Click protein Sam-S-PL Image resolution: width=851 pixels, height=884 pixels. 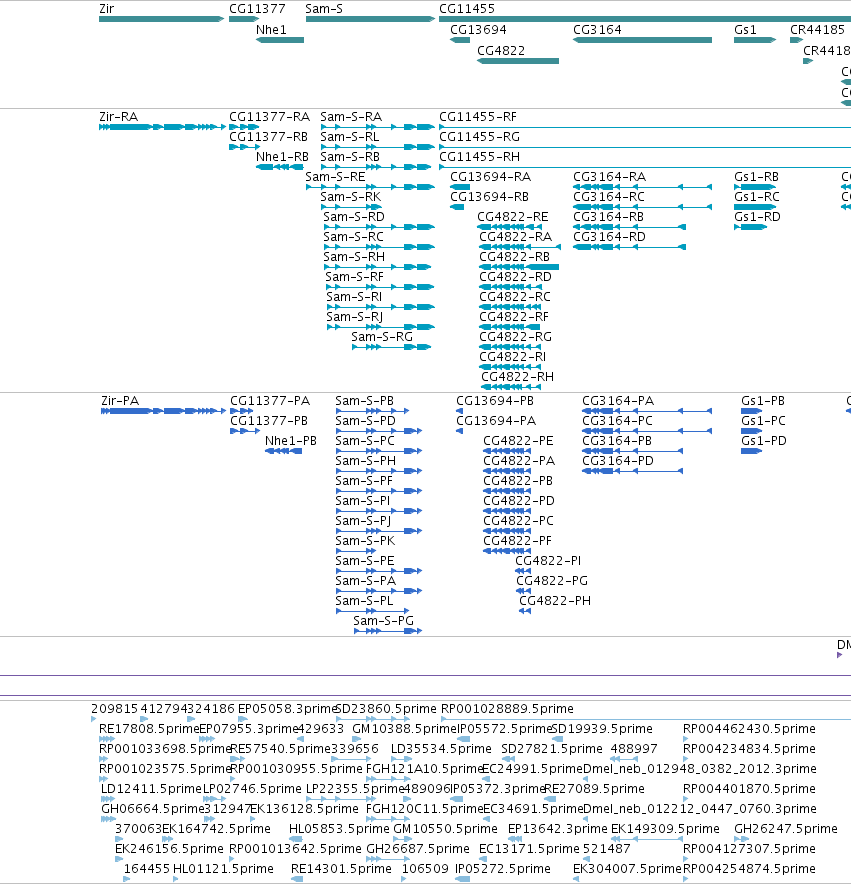point(372,611)
